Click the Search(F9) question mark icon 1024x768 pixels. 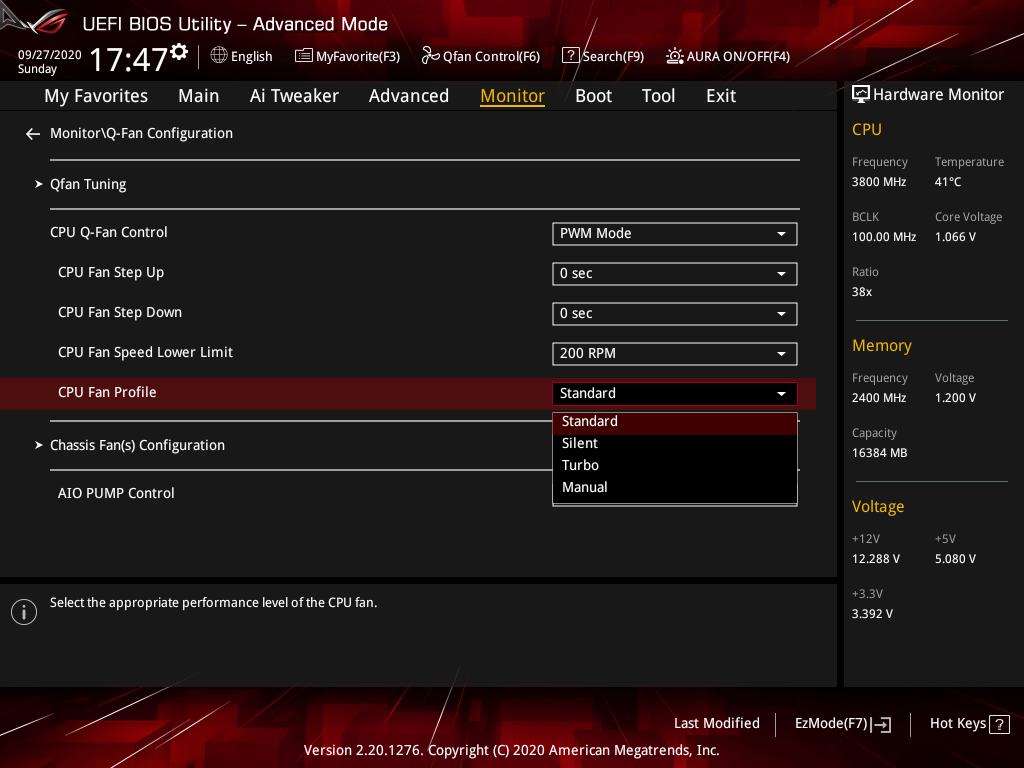[570, 56]
